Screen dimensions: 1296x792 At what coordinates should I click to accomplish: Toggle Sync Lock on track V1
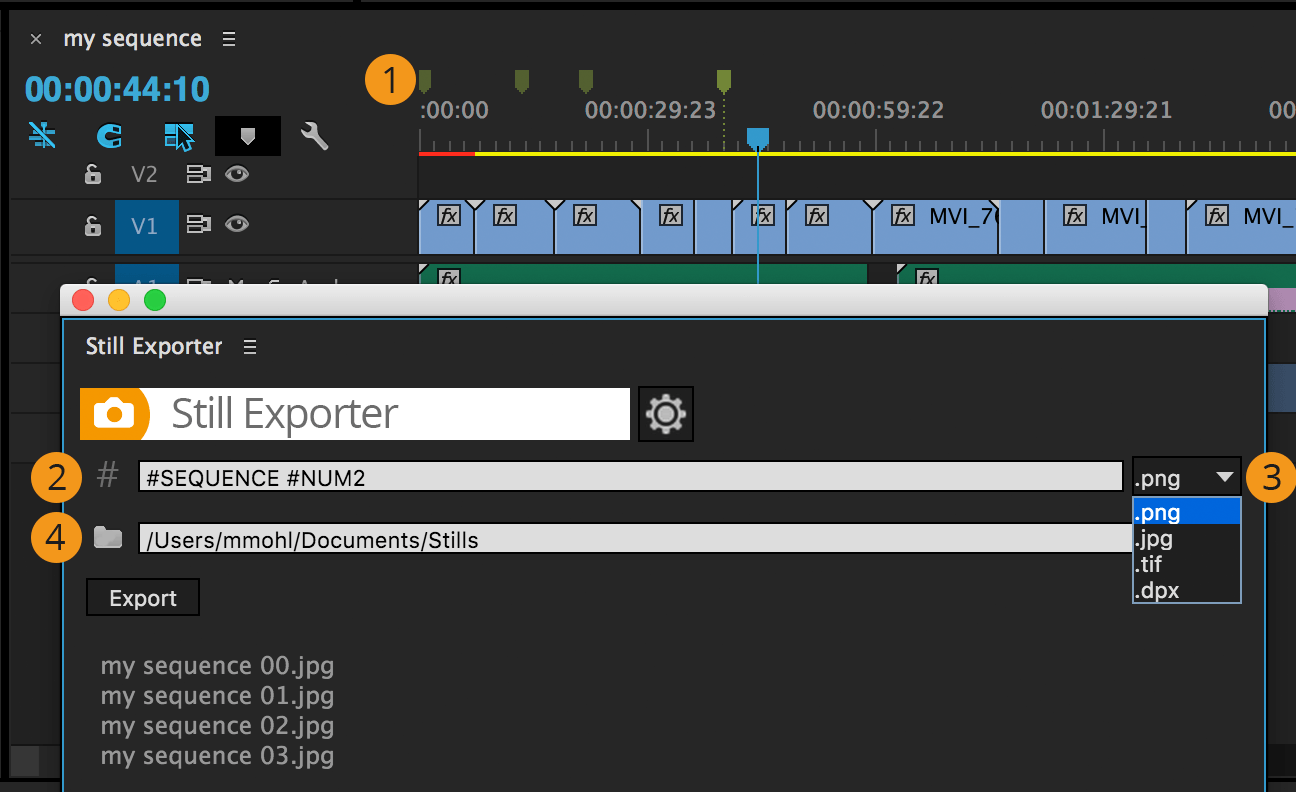pos(198,226)
